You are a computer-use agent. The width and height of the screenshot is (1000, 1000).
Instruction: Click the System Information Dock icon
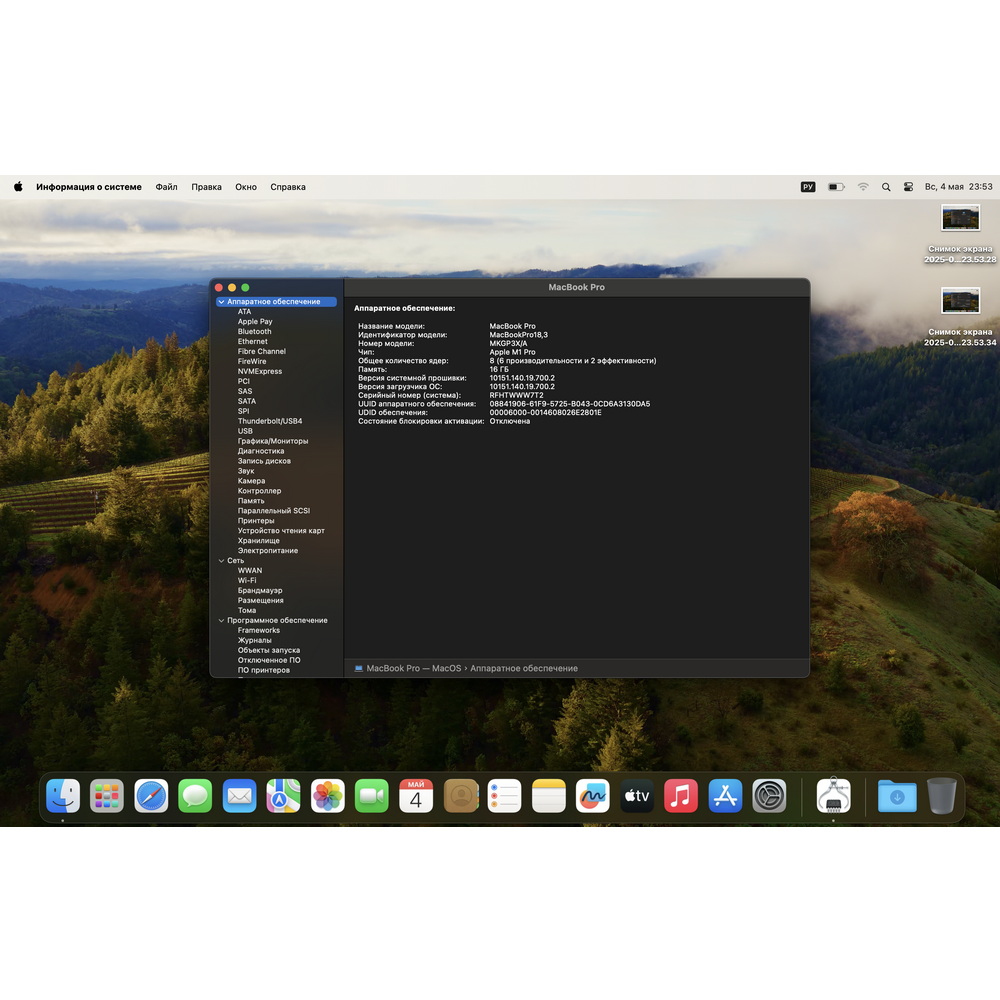coord(834,796)
